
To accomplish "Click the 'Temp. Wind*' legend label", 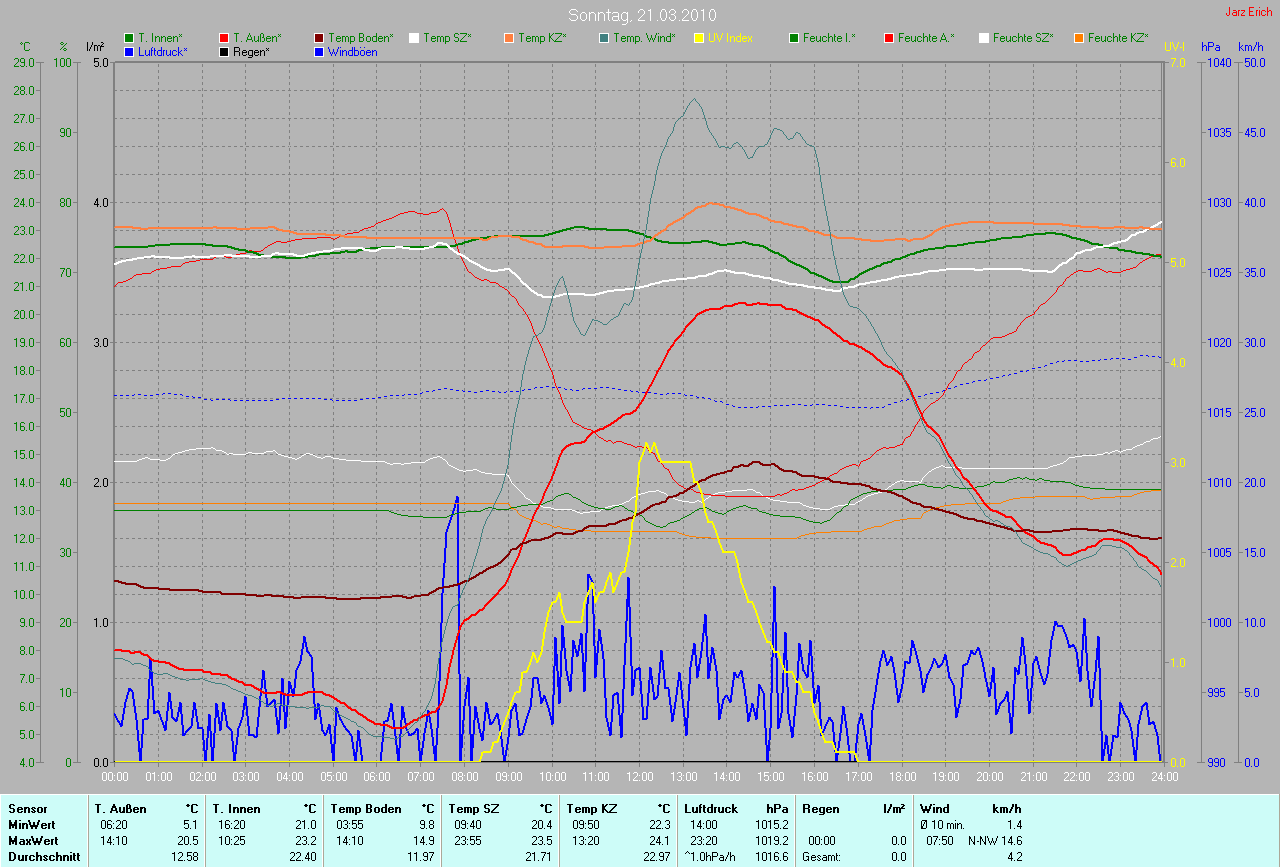I will pos(644,38).
